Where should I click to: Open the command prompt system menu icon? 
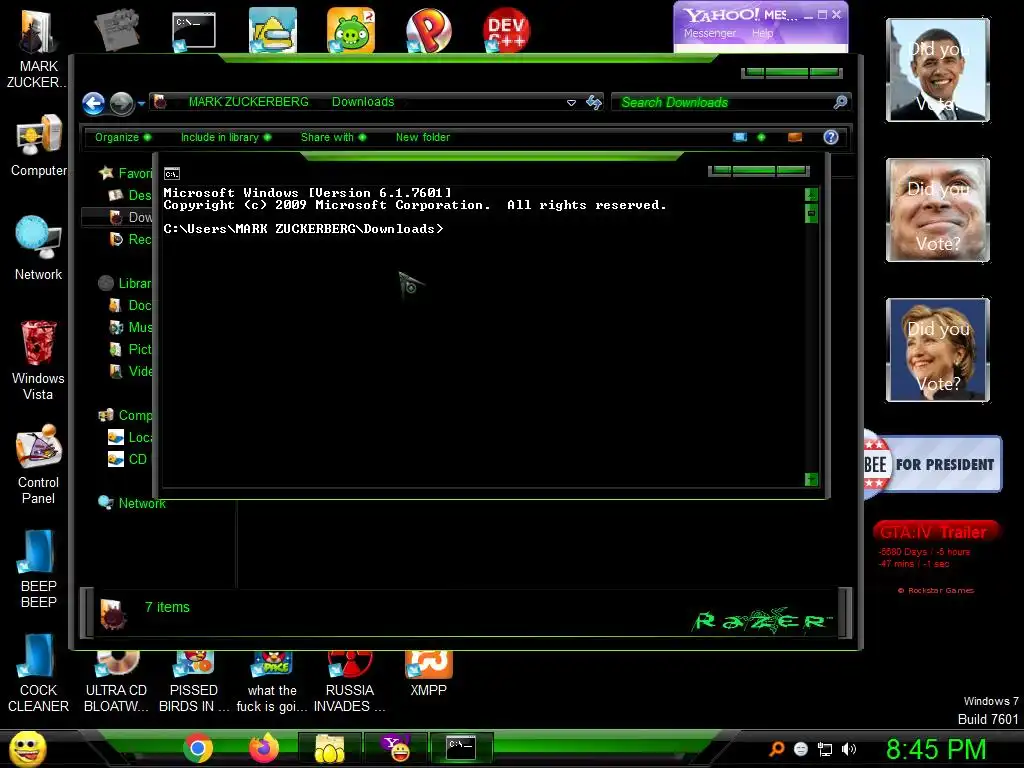(x=172, y=174)
